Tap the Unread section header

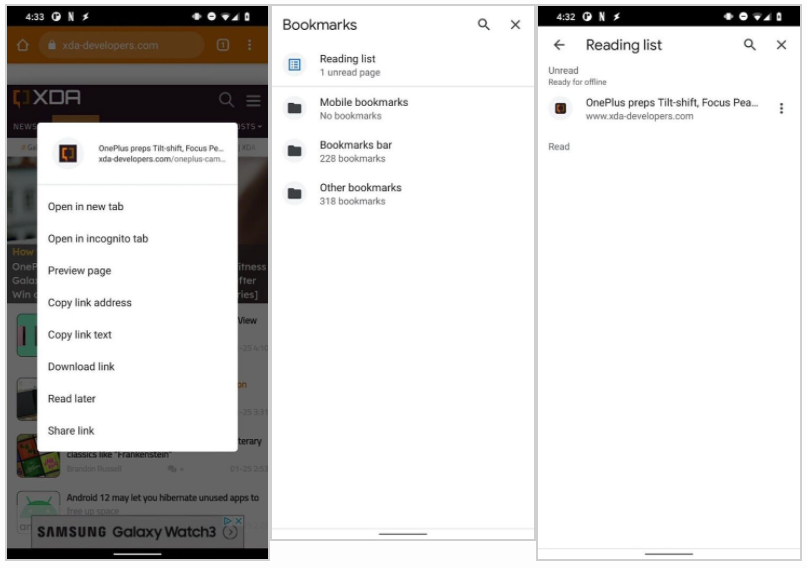563,70
